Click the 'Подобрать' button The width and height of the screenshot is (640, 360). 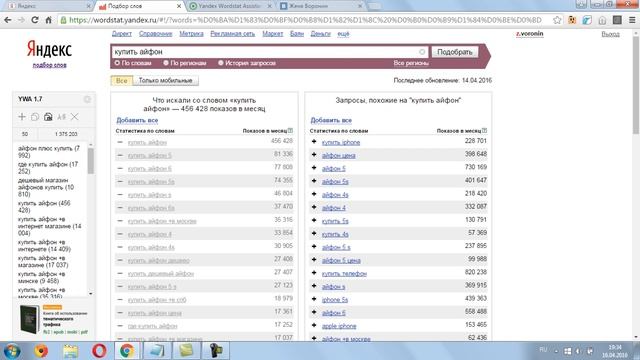pyautogui.click(x=455, y=52)
